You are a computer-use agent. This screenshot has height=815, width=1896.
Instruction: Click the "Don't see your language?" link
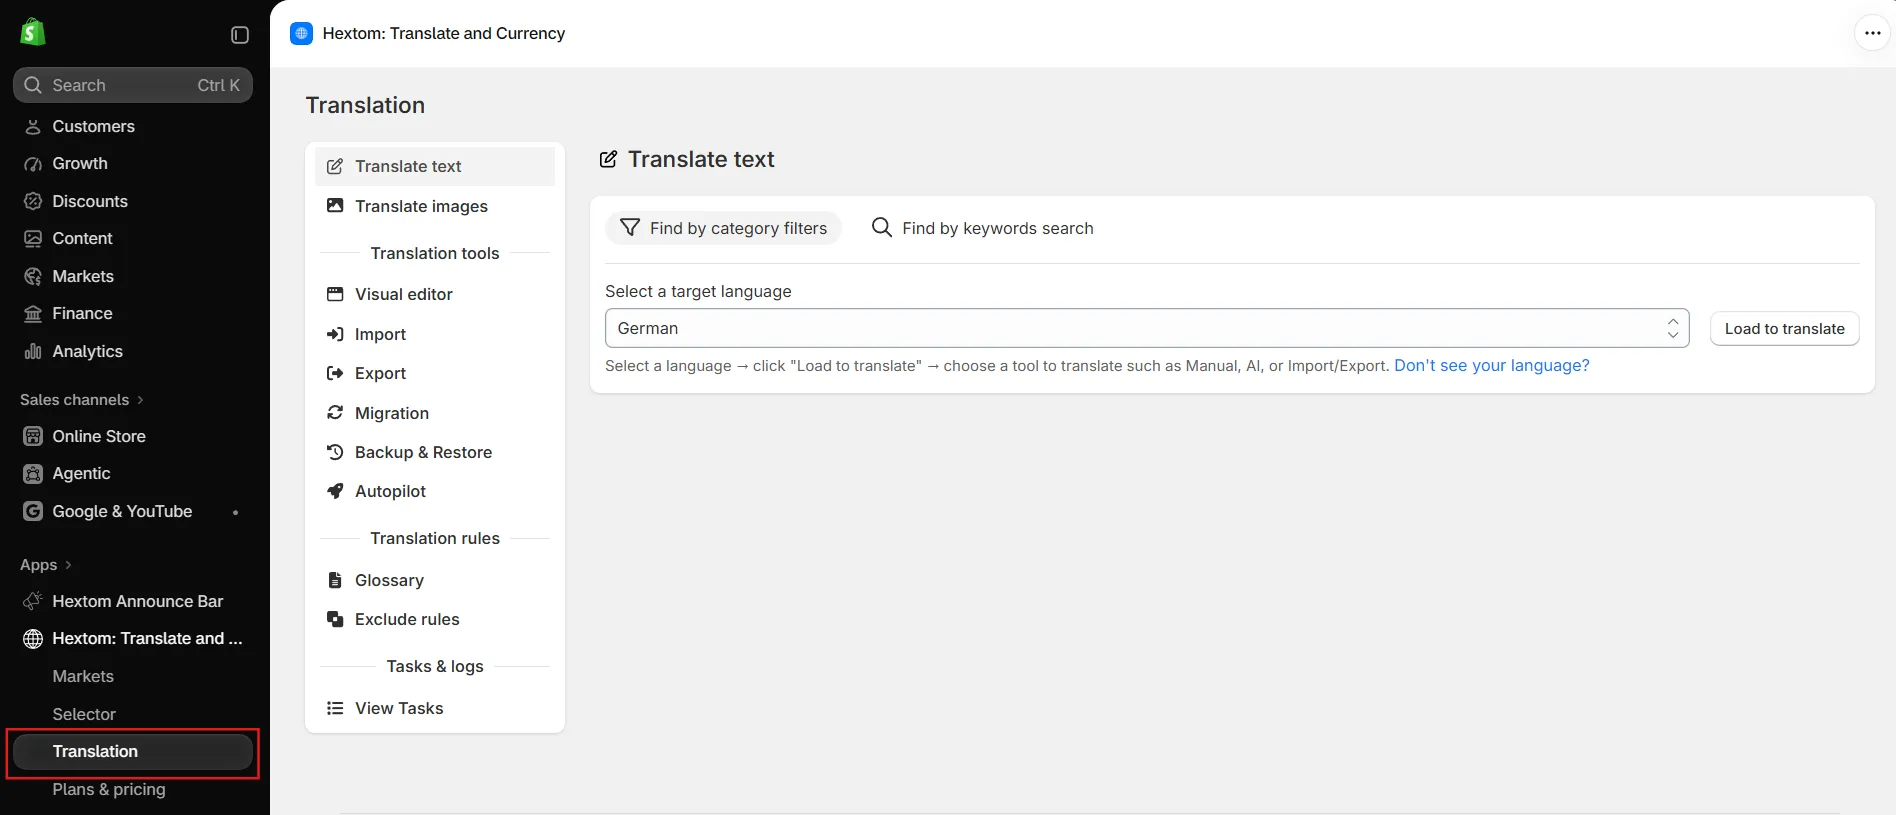[1491, 366]
